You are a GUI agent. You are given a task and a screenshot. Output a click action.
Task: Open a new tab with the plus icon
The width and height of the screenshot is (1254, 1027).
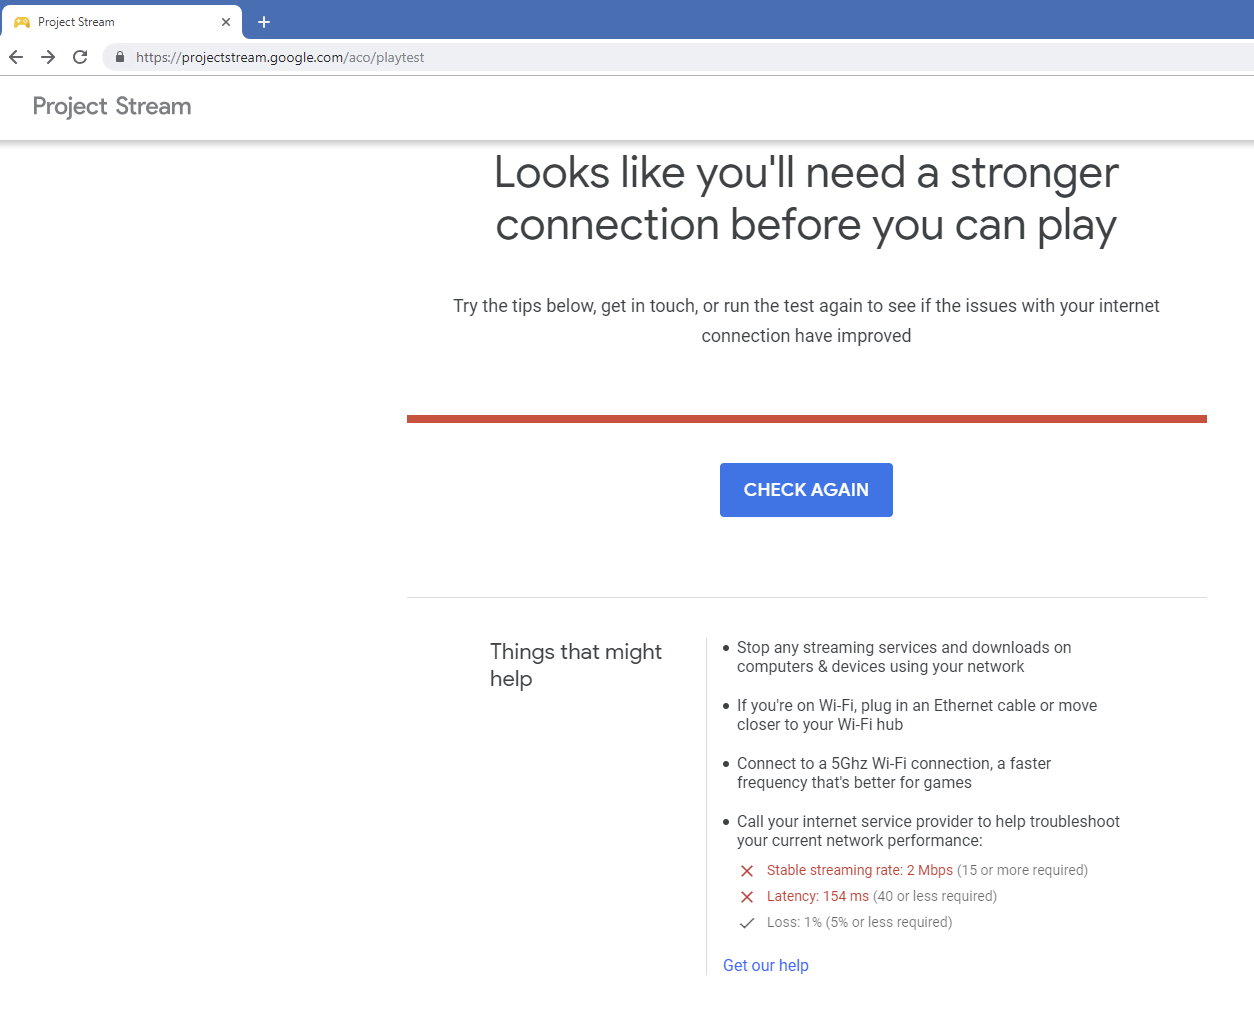(x=264, y=22)
